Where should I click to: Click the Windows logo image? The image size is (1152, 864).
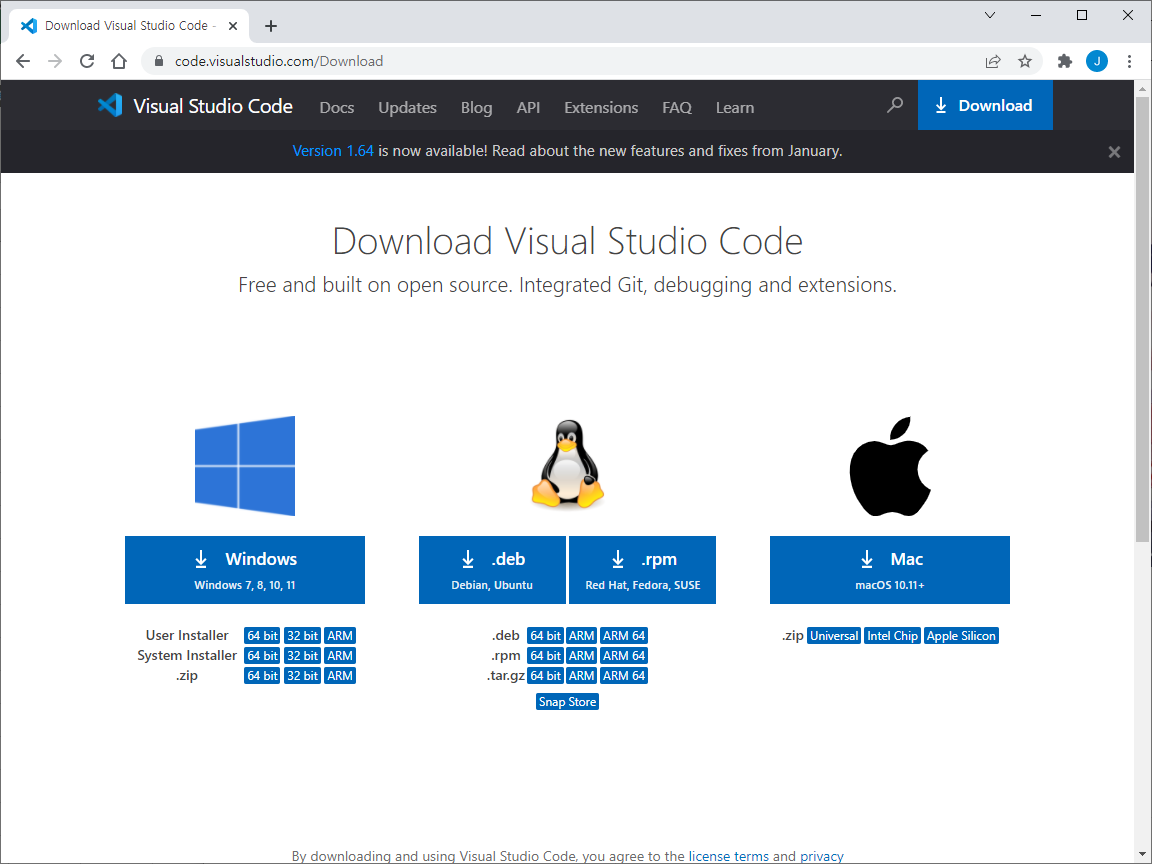[245, 466]
